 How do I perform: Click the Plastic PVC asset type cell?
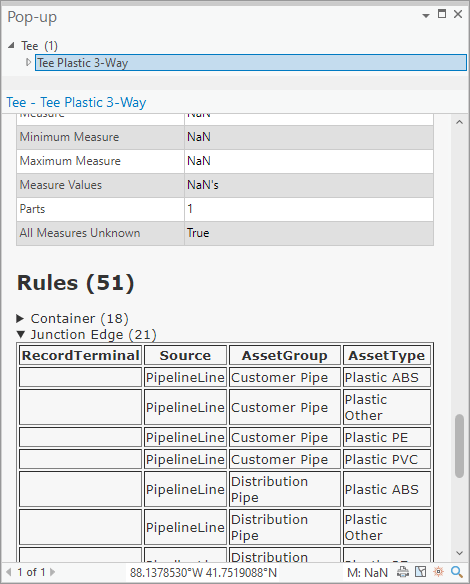(387, 459)
